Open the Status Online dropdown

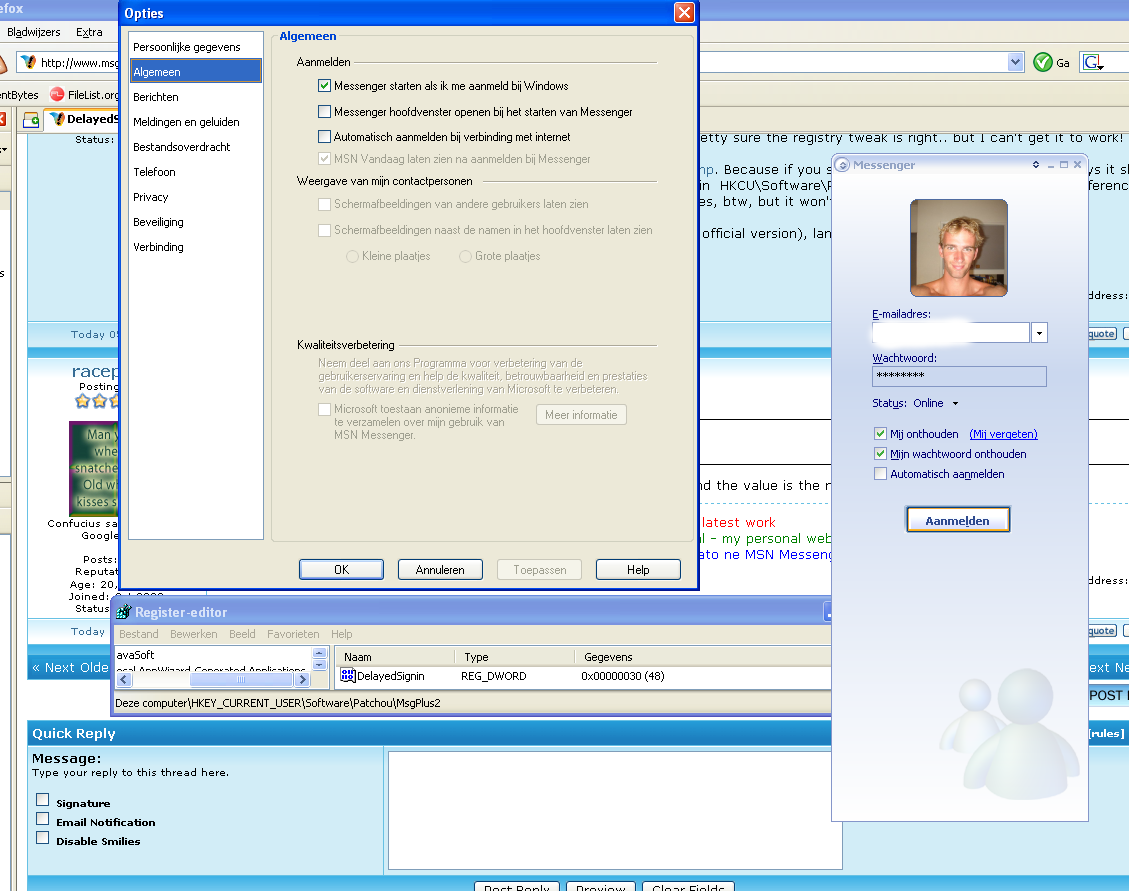(x=954, y=404)
